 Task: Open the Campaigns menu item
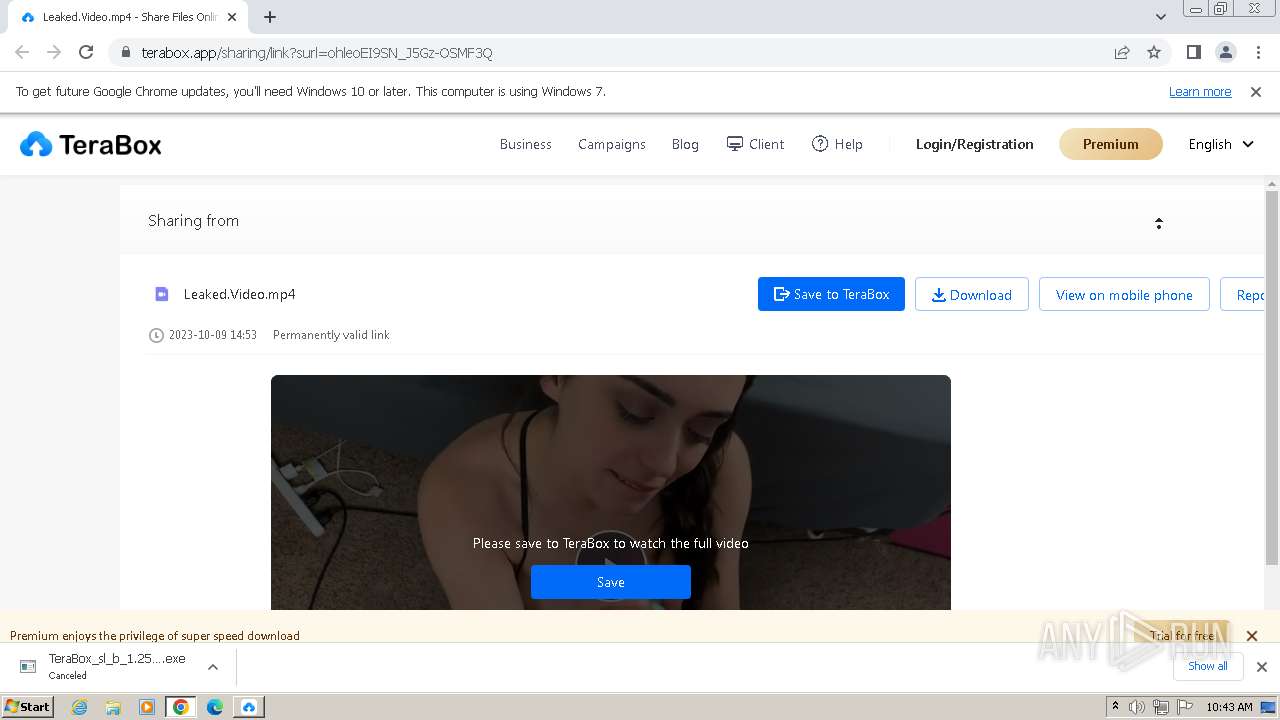[612, 144]
